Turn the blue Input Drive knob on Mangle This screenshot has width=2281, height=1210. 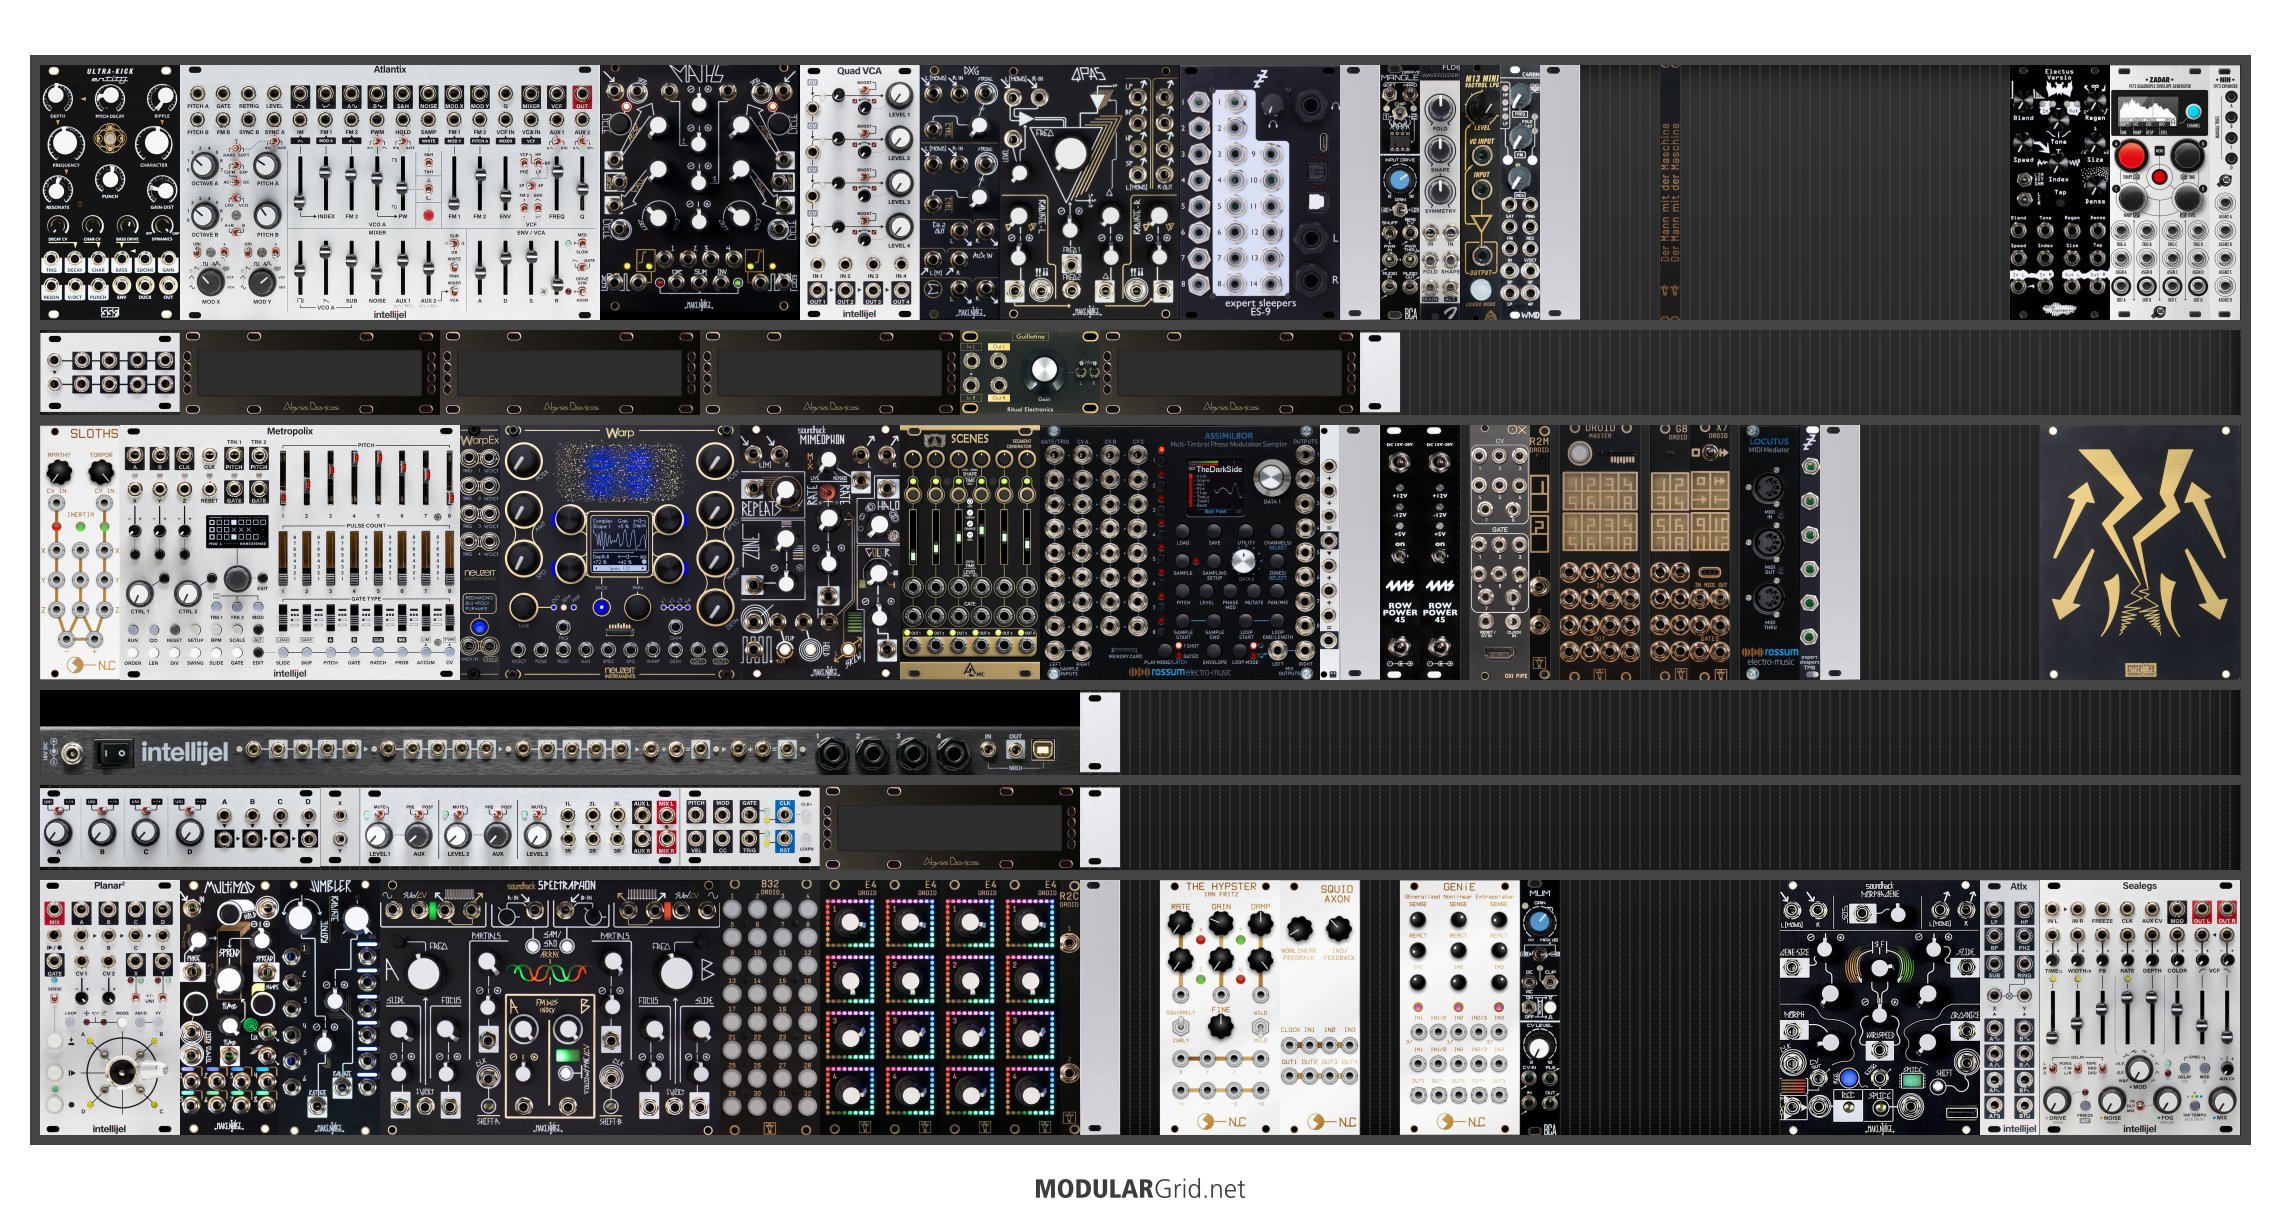click(x=1399, y=181)
